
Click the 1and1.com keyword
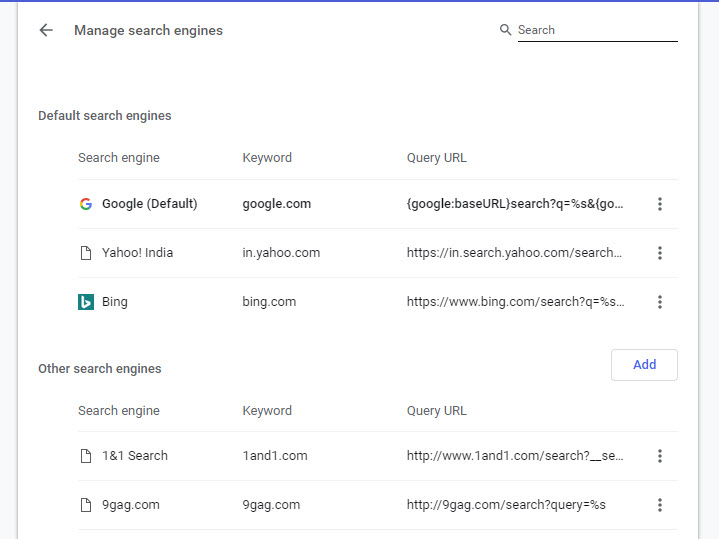click(x=275, y=456)
